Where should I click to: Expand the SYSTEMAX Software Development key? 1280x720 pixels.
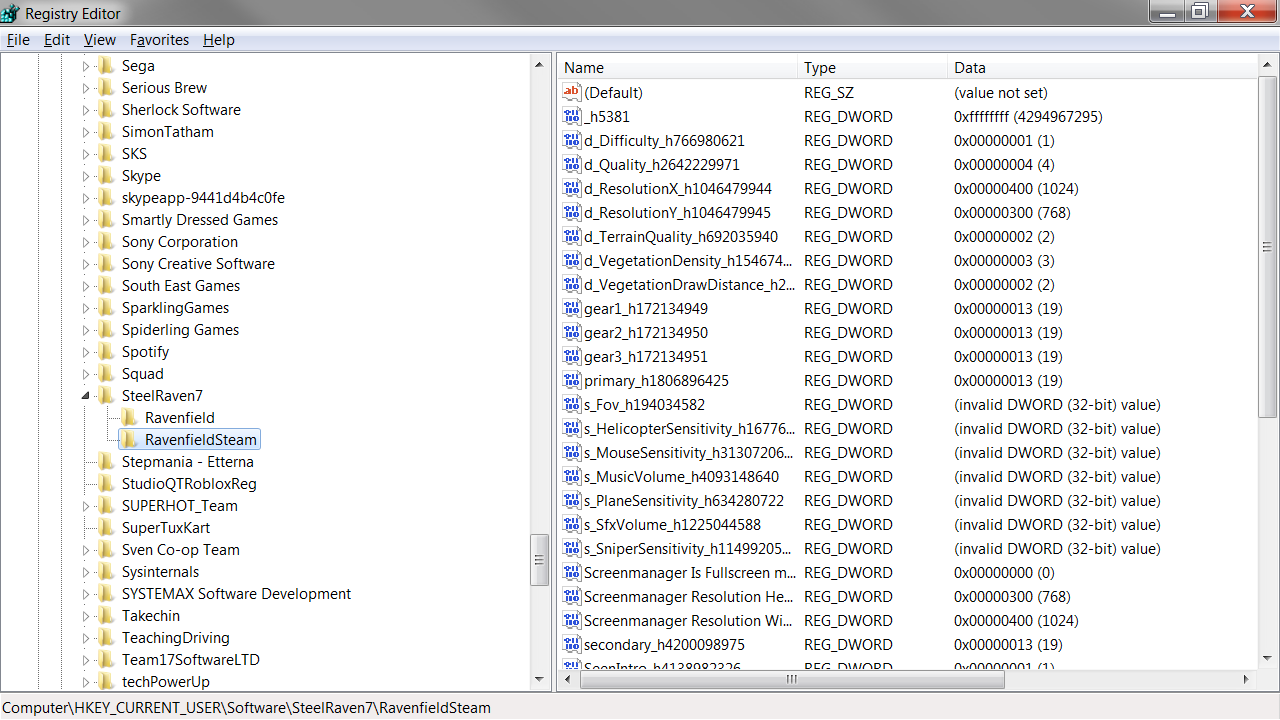pyautogui.click(x=85, y=594)
